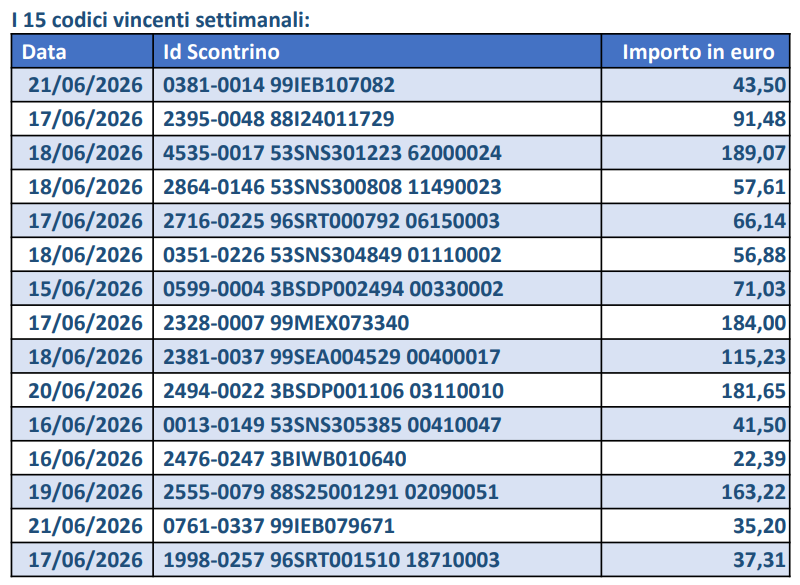Screen dimensions: 800x585
Task: Click amount 35,20 cell
Action: pyautogui.click(x=695, y=526)
